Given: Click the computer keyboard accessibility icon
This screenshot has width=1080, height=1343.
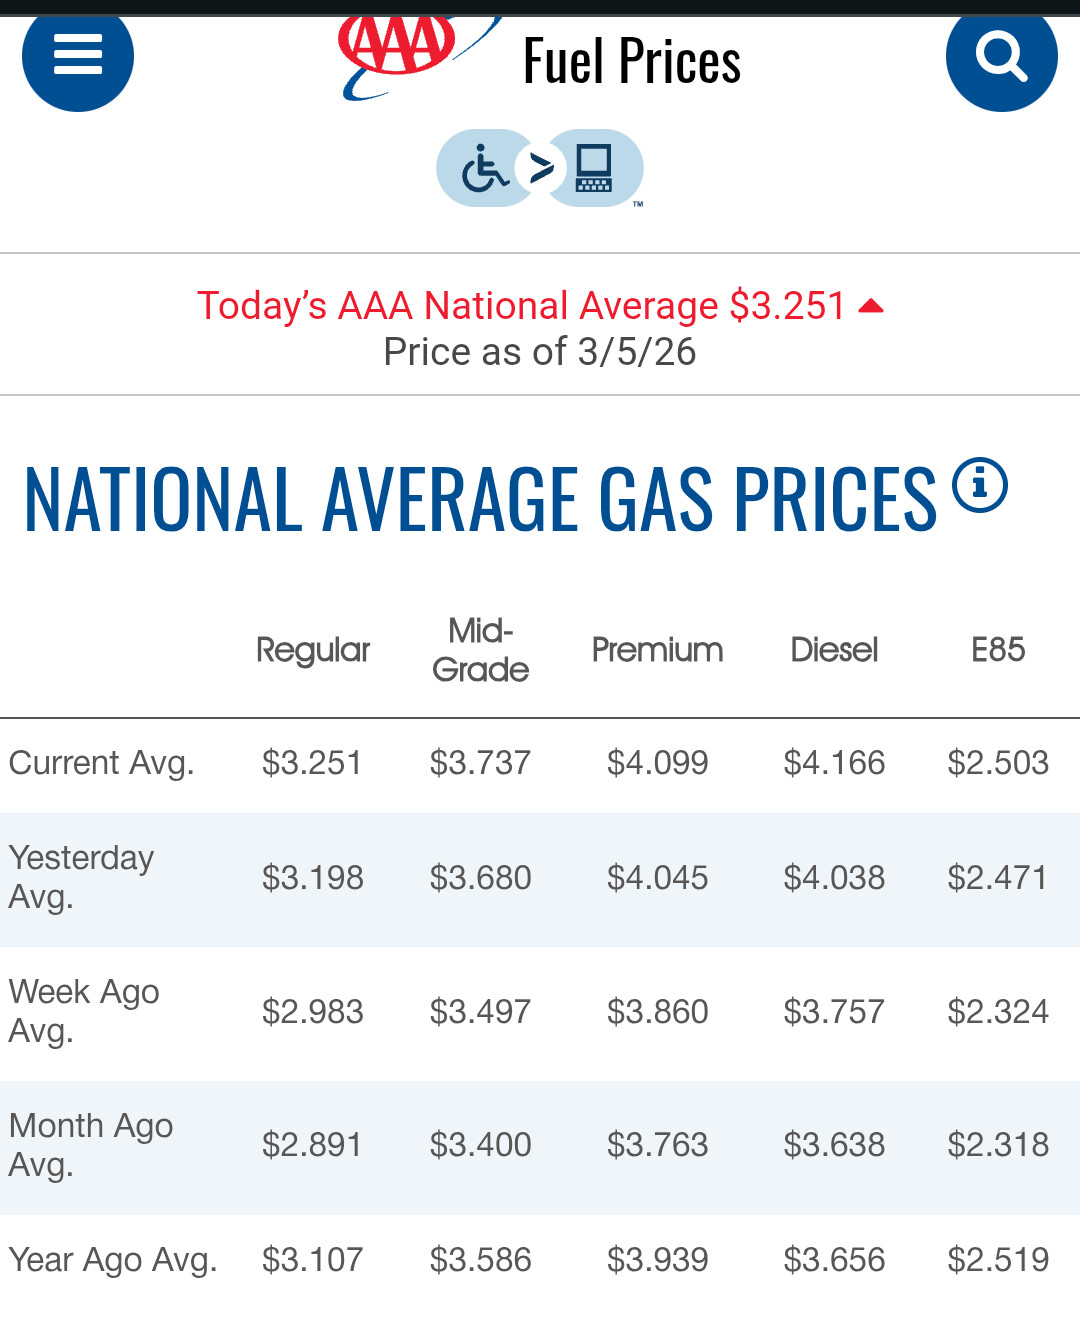Looking at the screenshot, I should [594, 168].
